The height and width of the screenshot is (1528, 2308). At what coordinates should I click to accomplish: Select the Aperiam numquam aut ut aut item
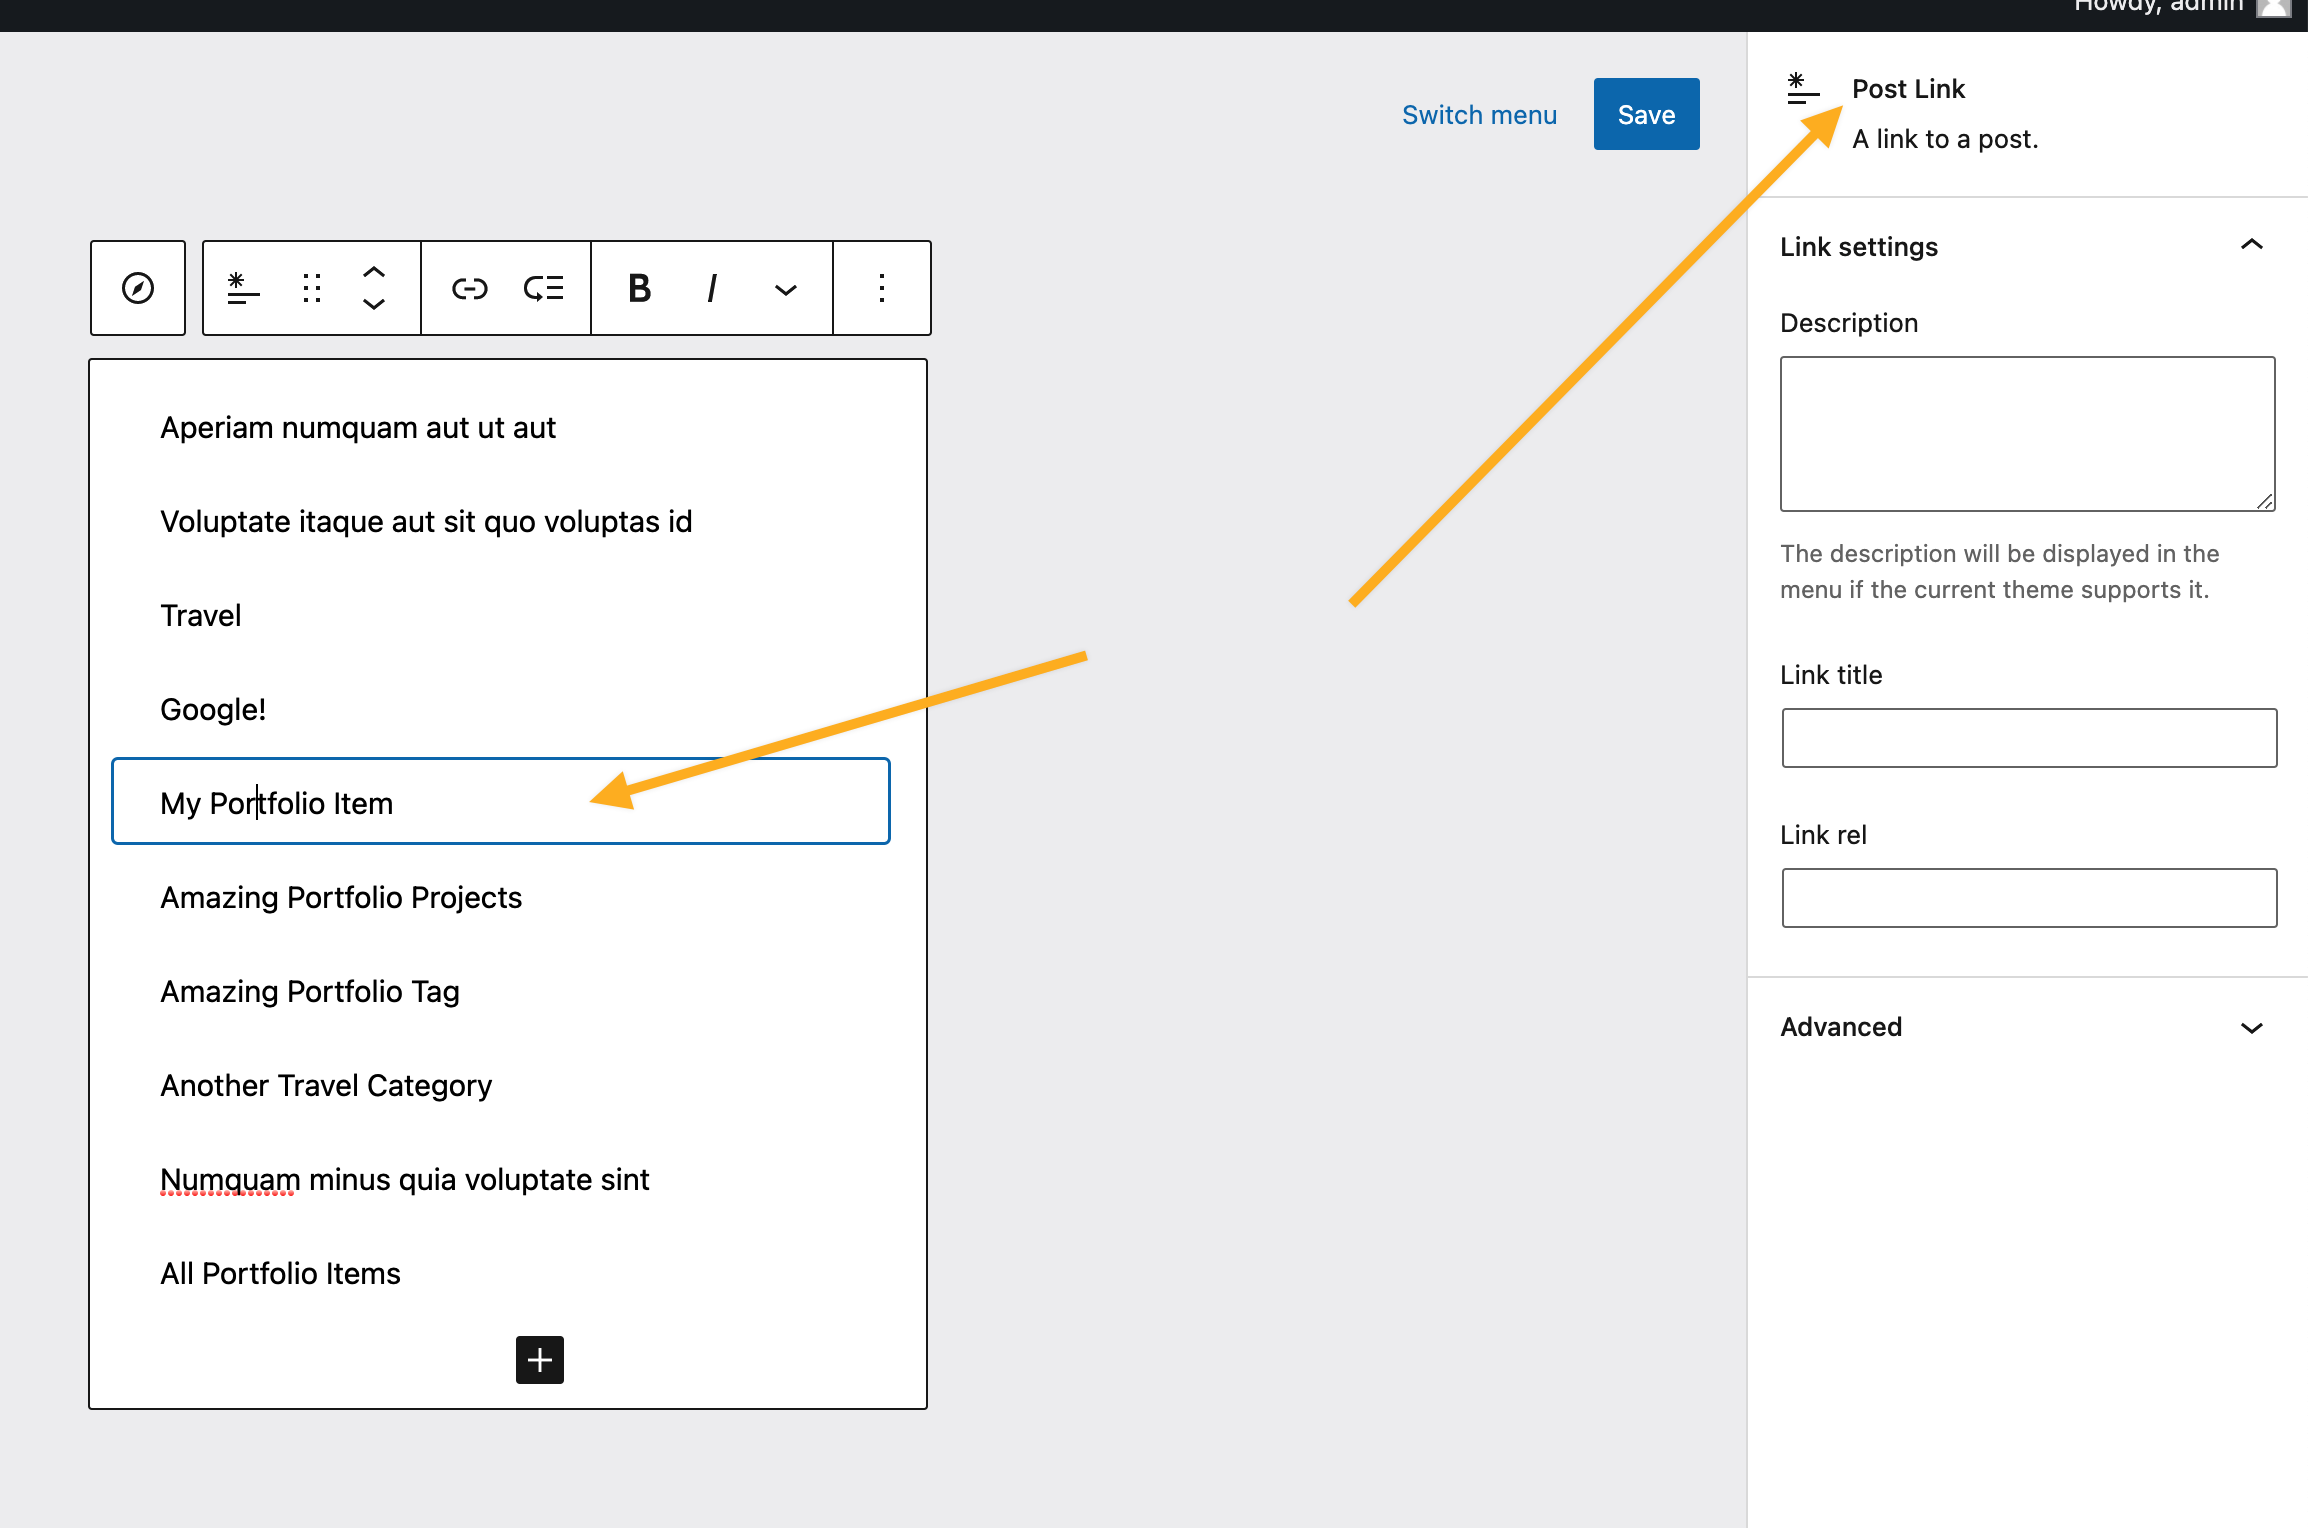pos(358,428)
